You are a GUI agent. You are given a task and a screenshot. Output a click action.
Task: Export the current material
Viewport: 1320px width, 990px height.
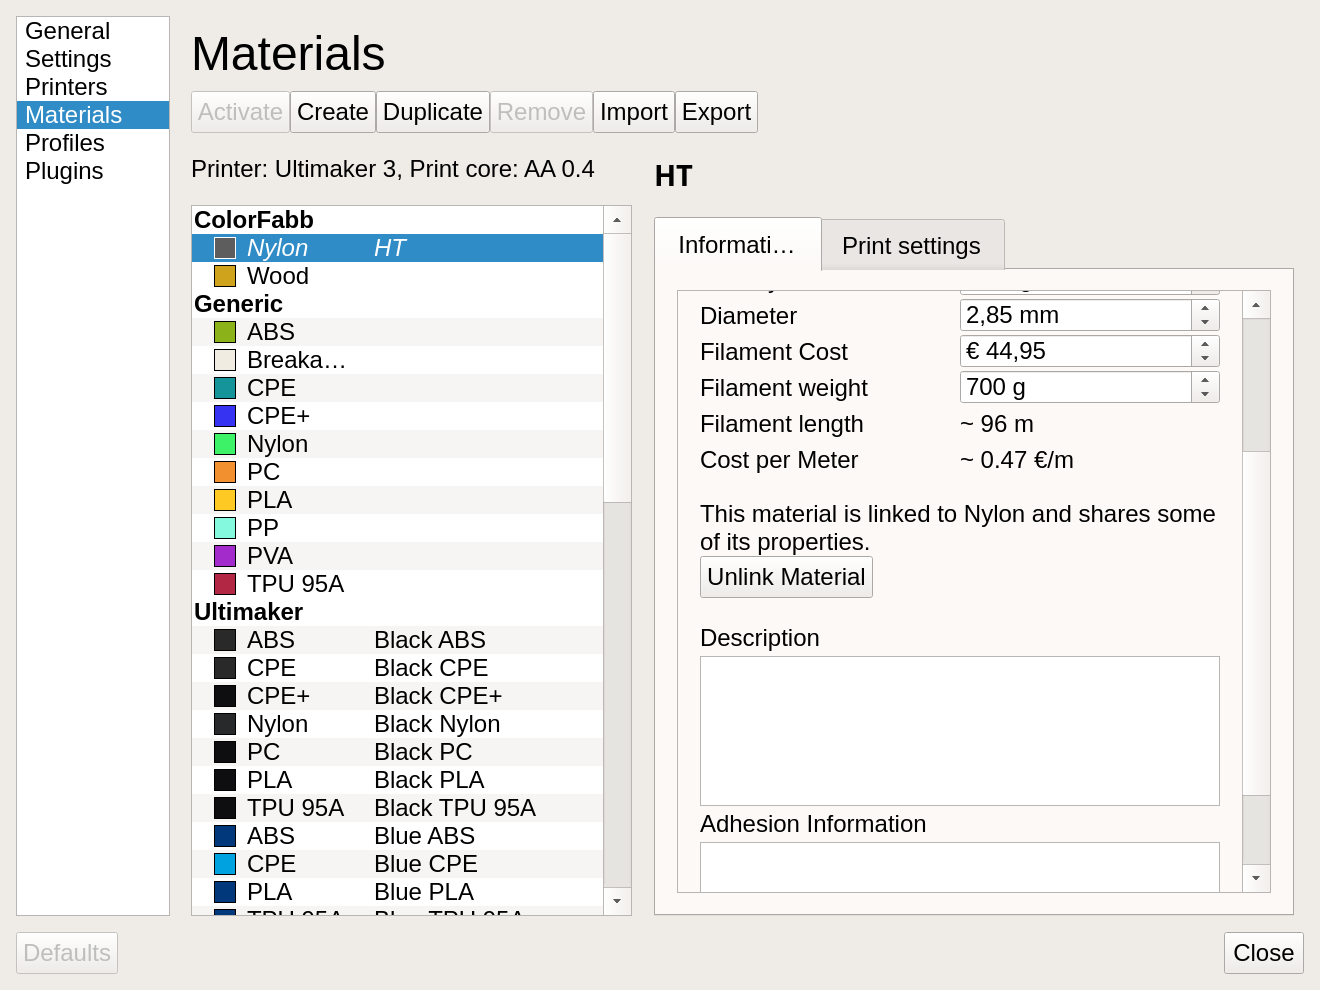pyautogui.click(x=716, y=112)
